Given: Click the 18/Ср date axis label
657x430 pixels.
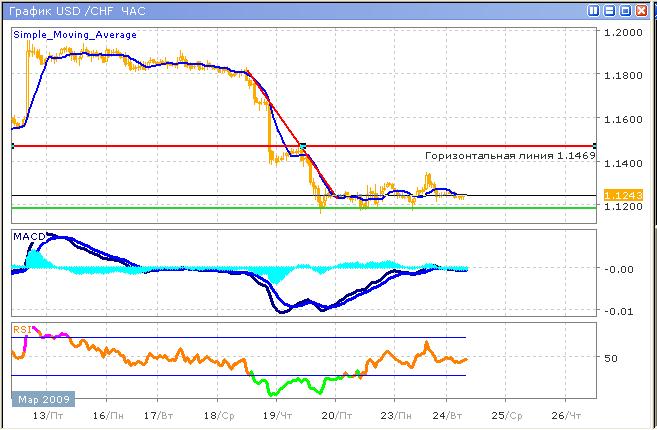Looking at the screenshot, I should click(x=219, y=416).
